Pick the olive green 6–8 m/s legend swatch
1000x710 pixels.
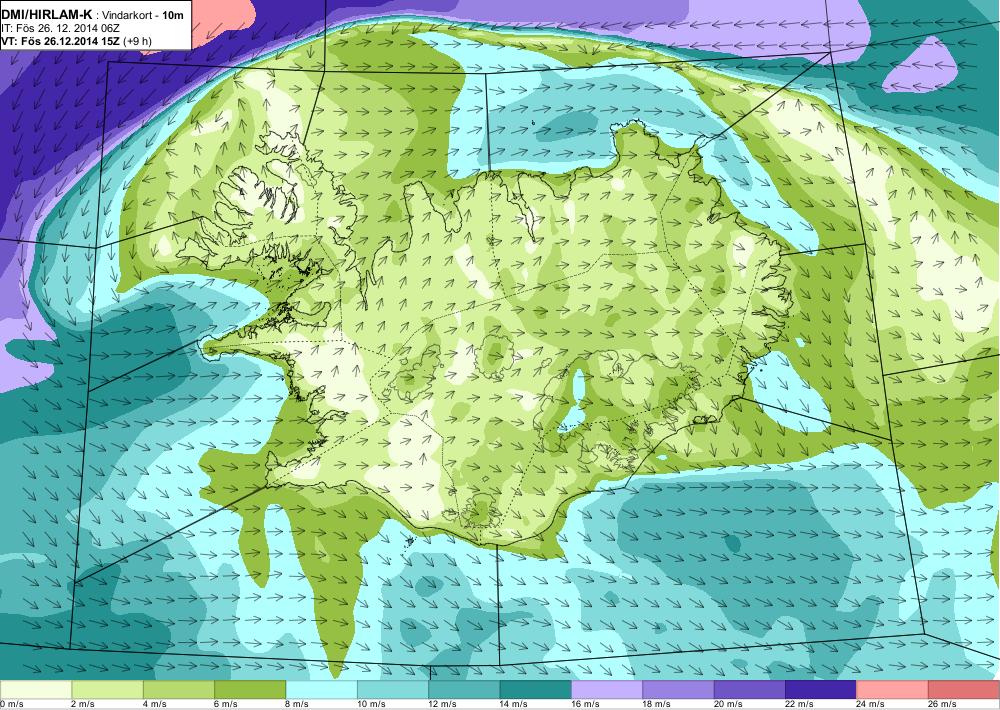click(x=250, y=689)
